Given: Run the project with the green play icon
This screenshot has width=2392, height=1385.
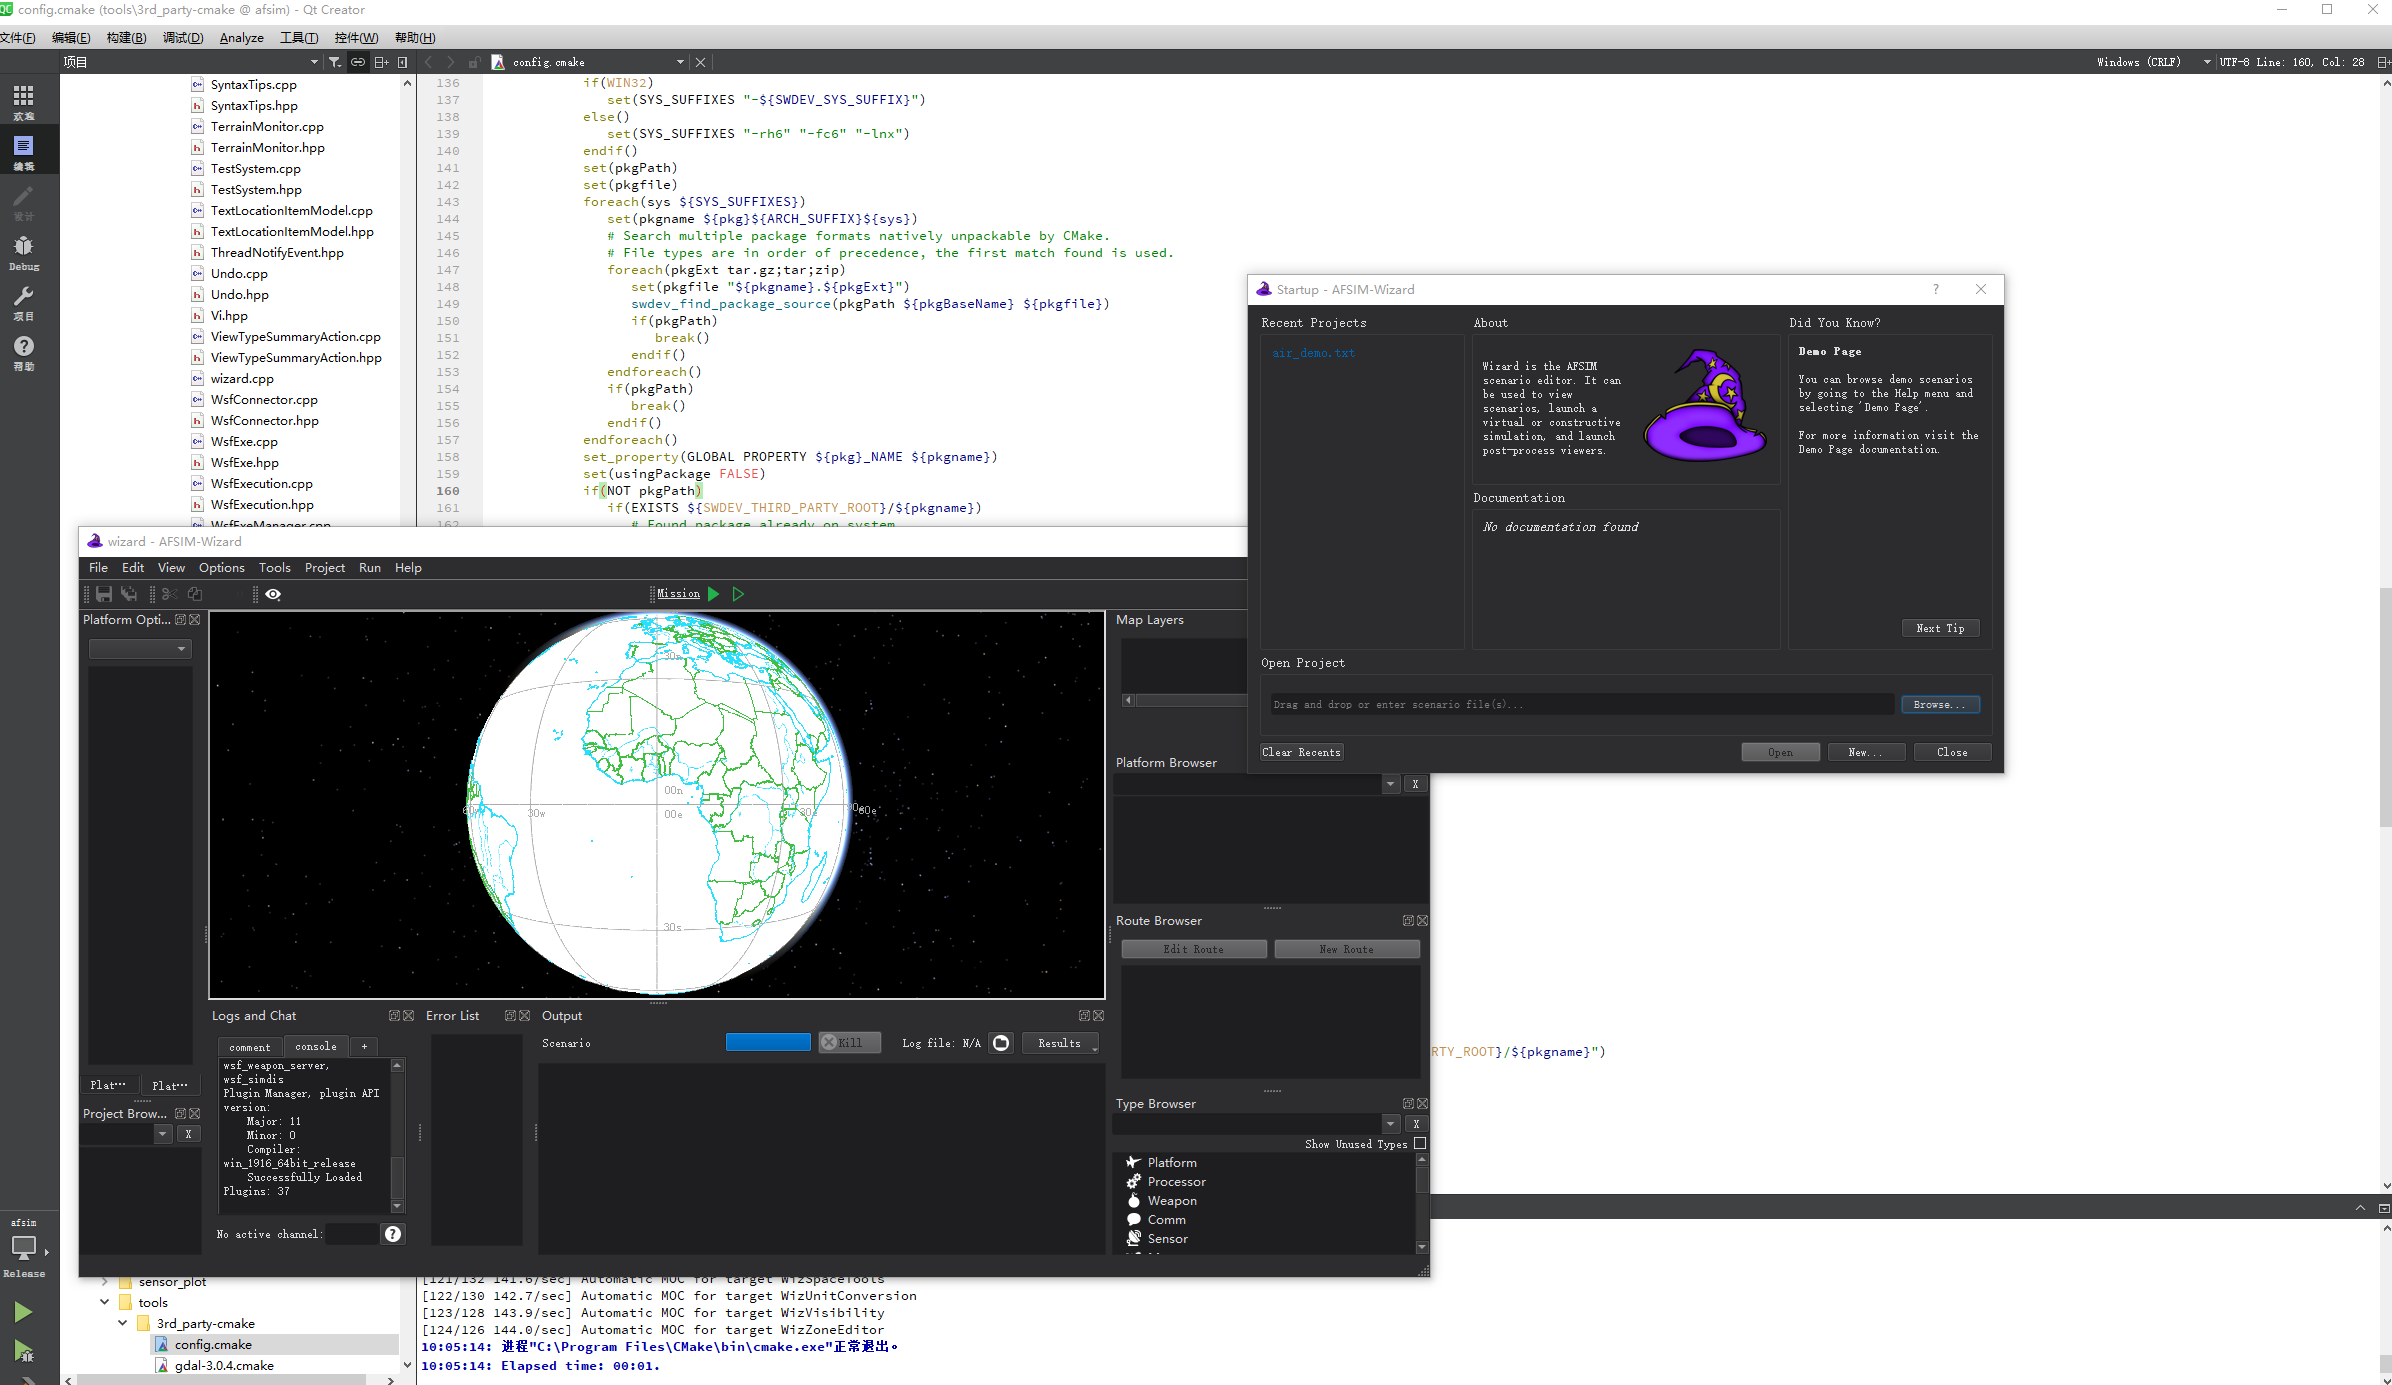Looking at the screenshot, I should click(22, 1312).
